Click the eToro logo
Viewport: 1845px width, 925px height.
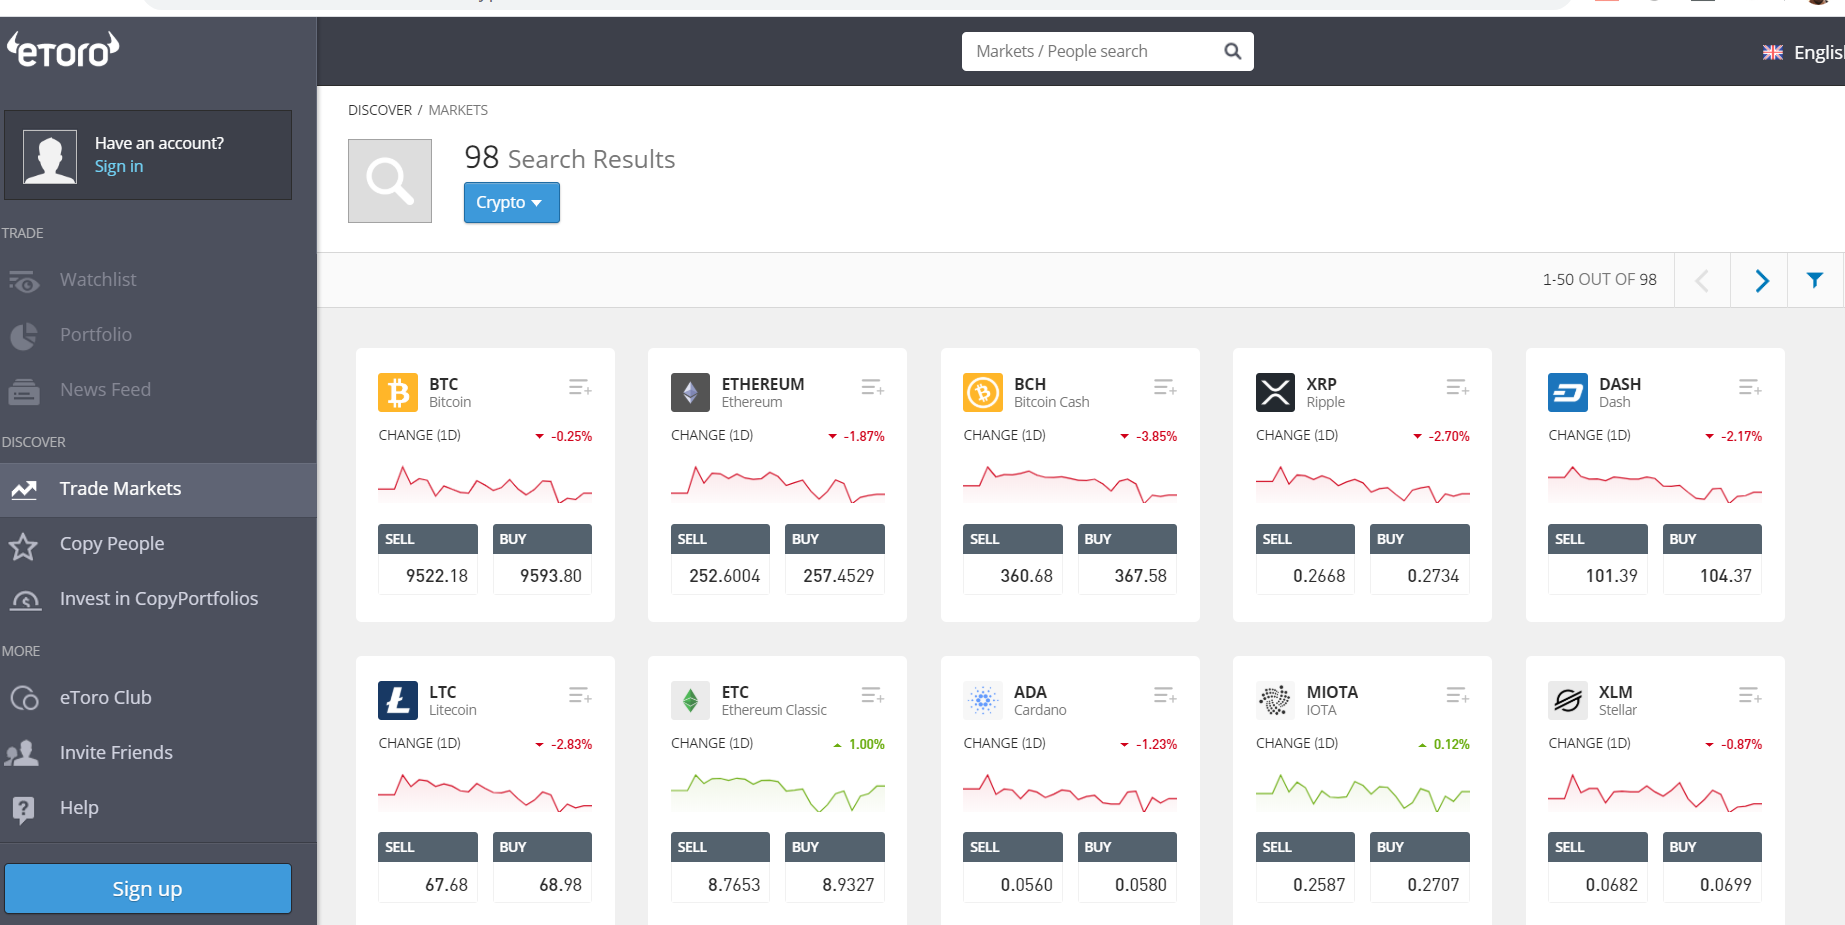tap(64, 49)
